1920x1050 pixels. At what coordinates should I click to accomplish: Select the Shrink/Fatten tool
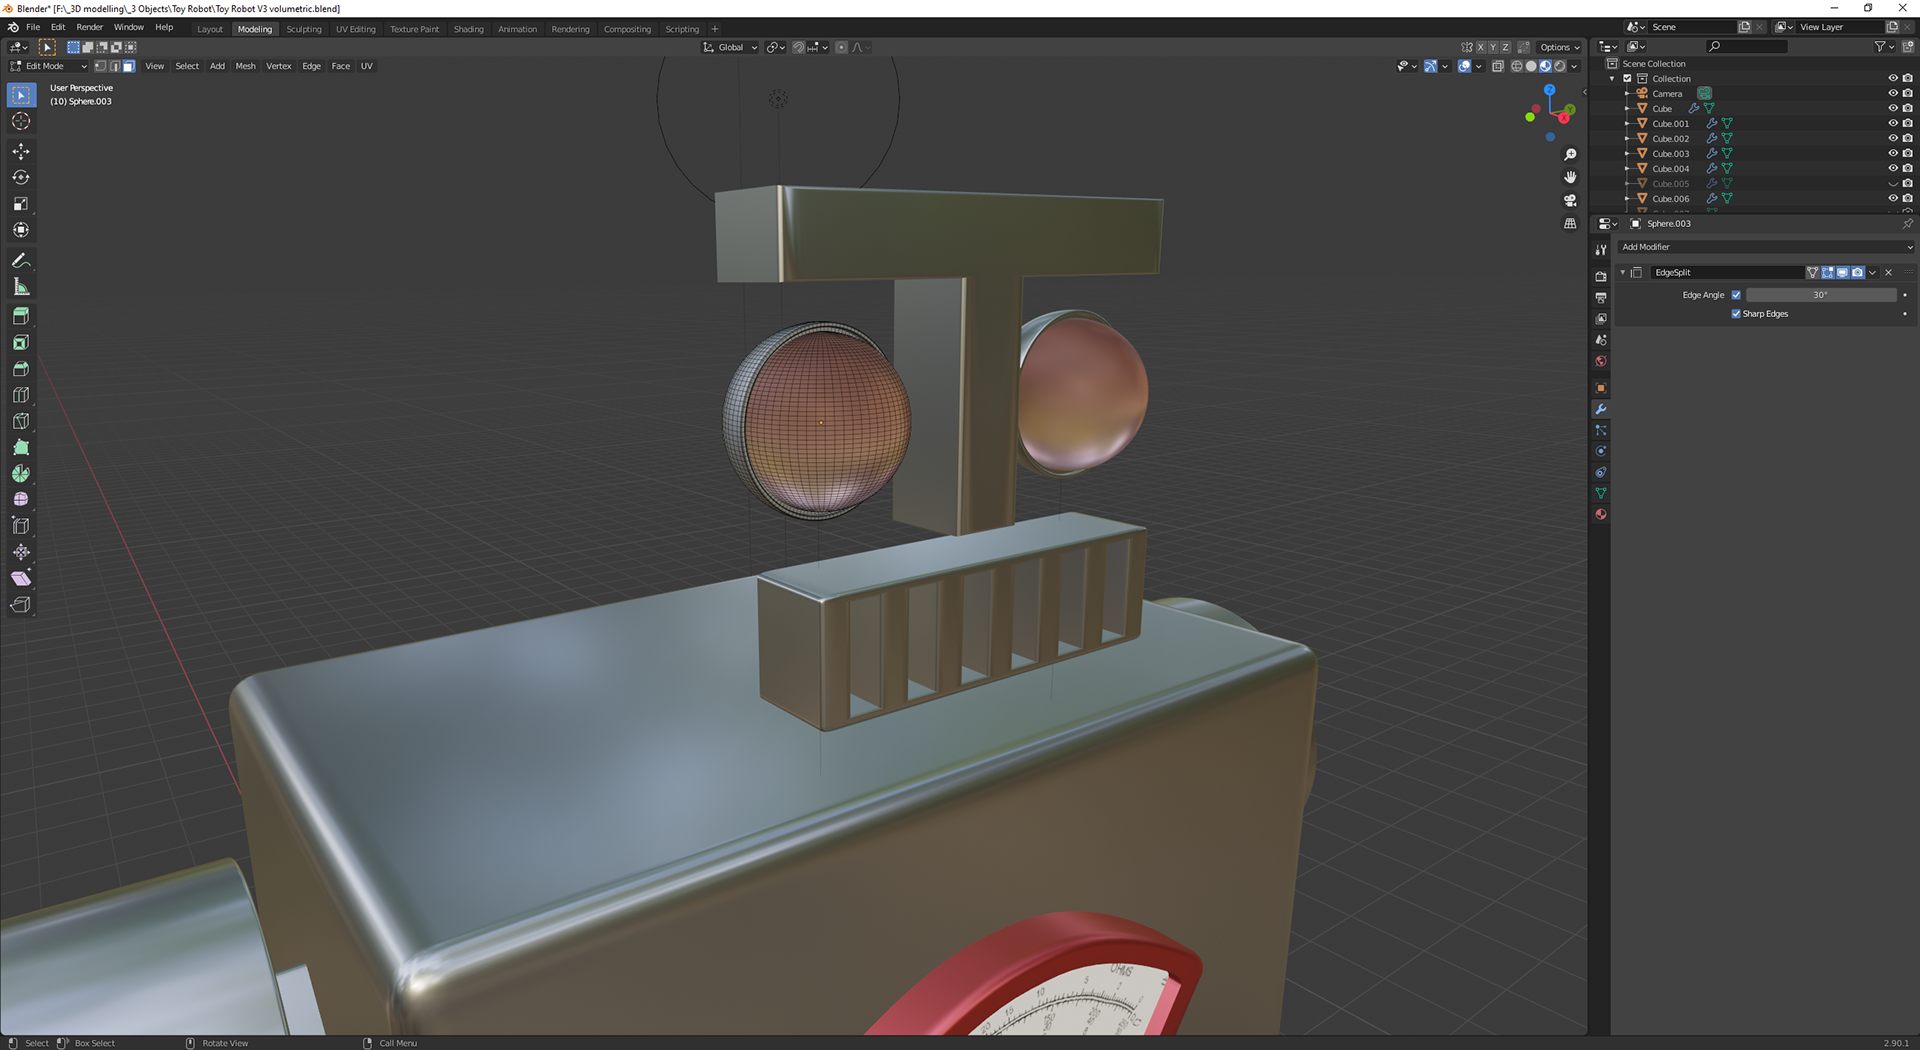(x=21, y=552)
